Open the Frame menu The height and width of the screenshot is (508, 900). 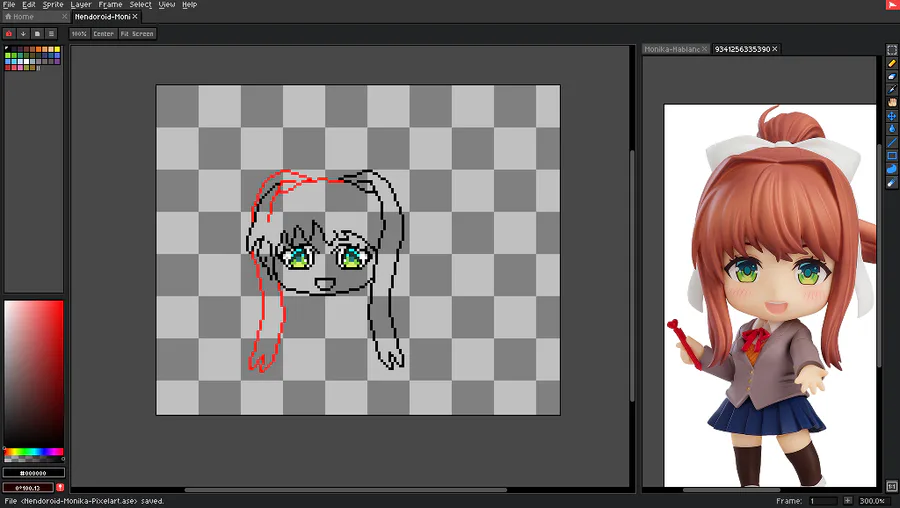pyautogui.click(x=110, y=5)
